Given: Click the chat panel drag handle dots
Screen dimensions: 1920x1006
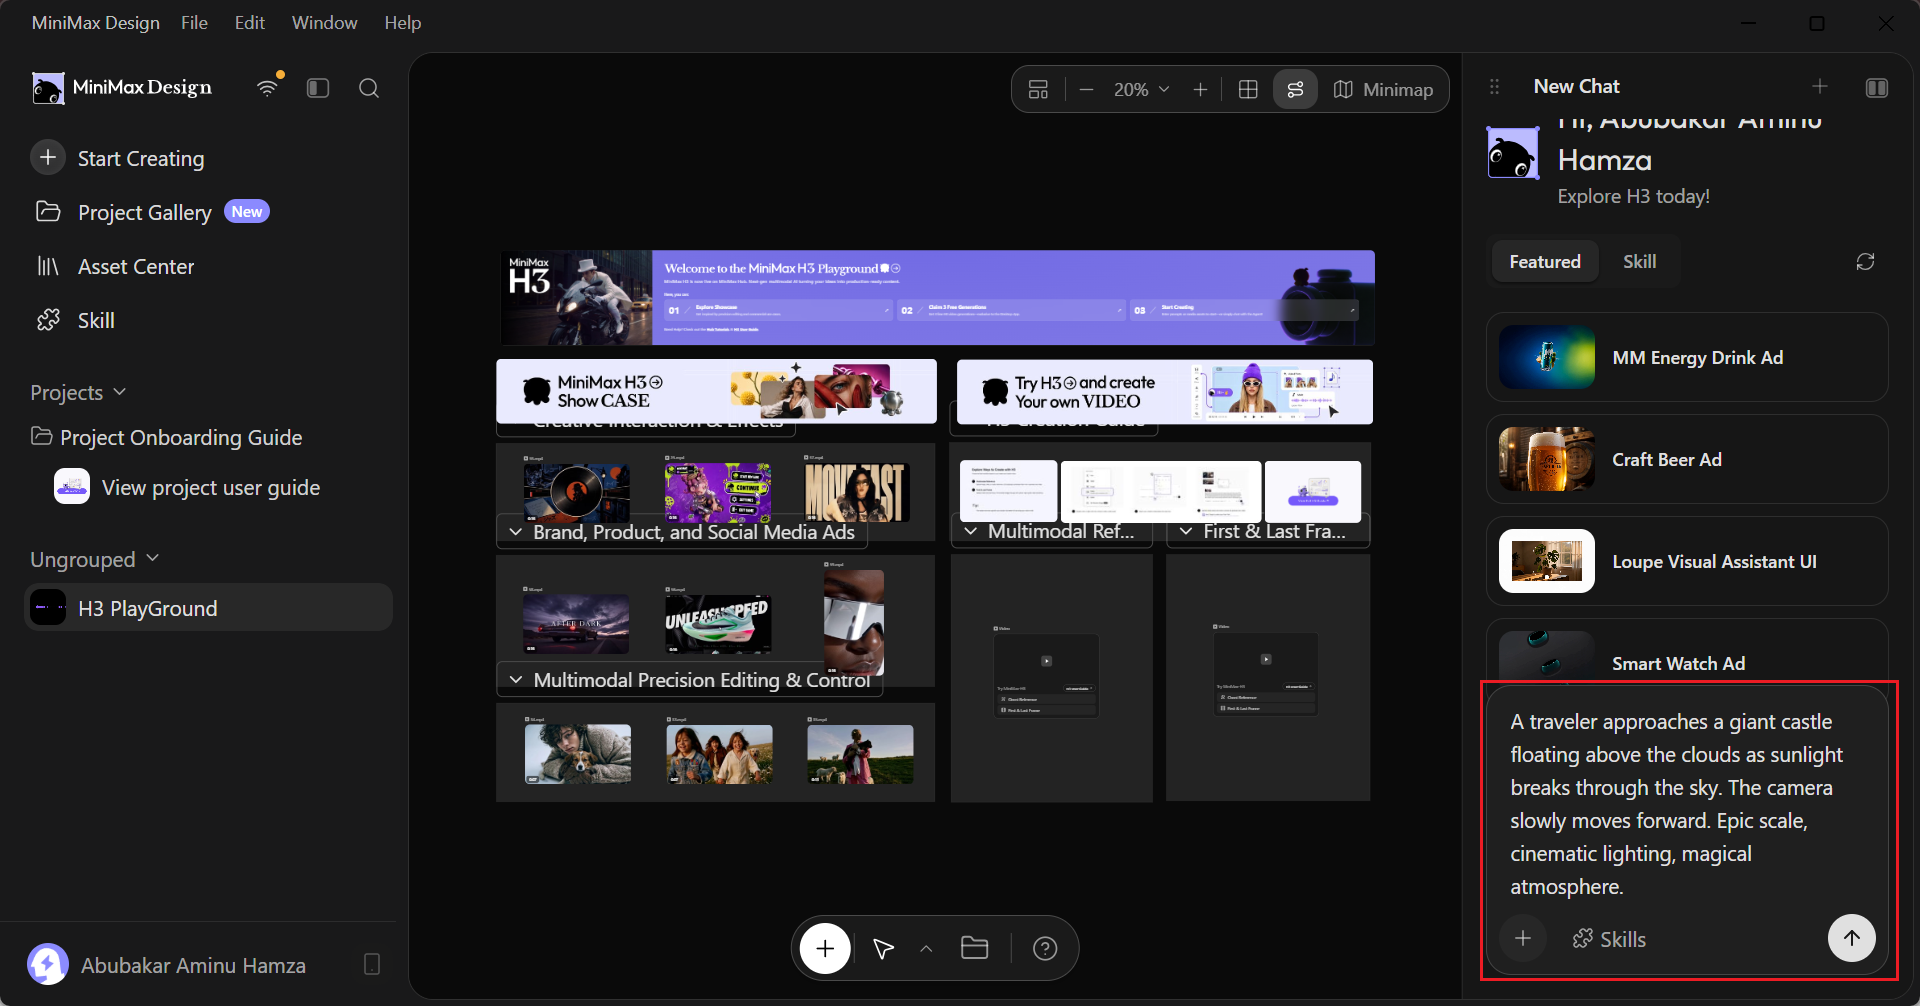Looking at the screenshot, I should [1494, 87].
